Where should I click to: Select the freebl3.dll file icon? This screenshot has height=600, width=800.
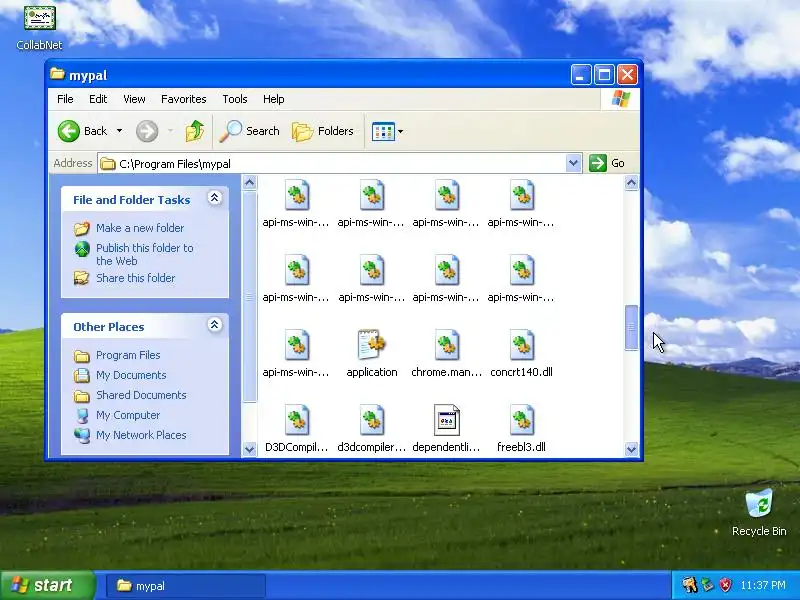tap(521, 419)
